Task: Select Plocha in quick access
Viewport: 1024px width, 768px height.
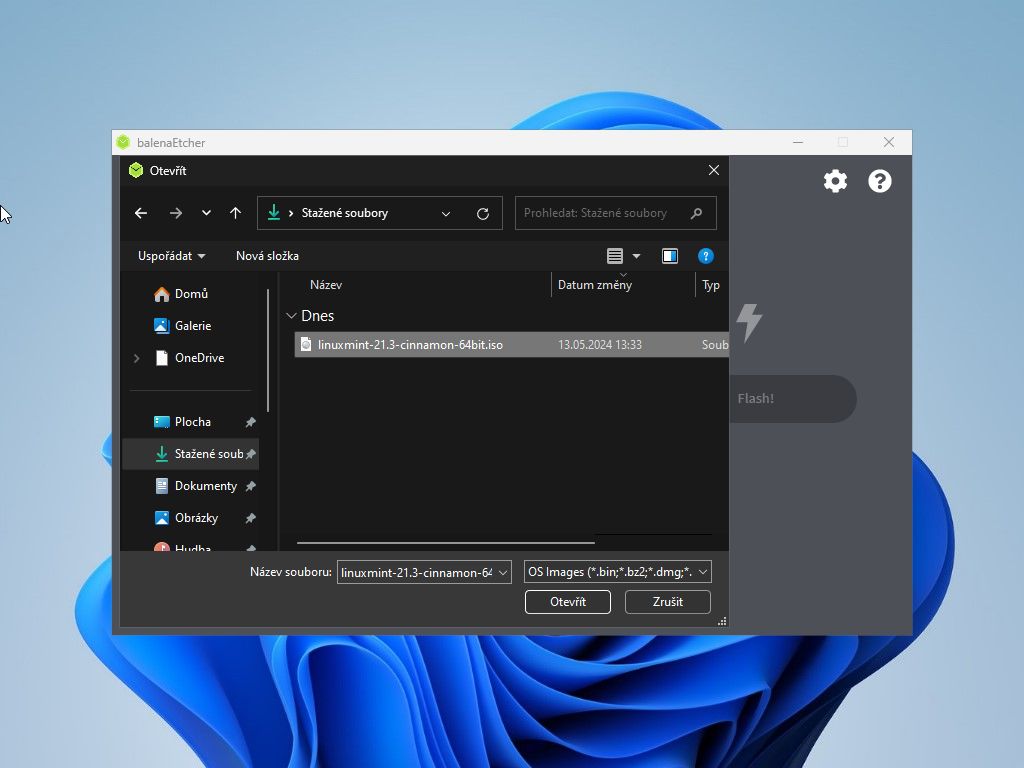Action: point(192,422)
